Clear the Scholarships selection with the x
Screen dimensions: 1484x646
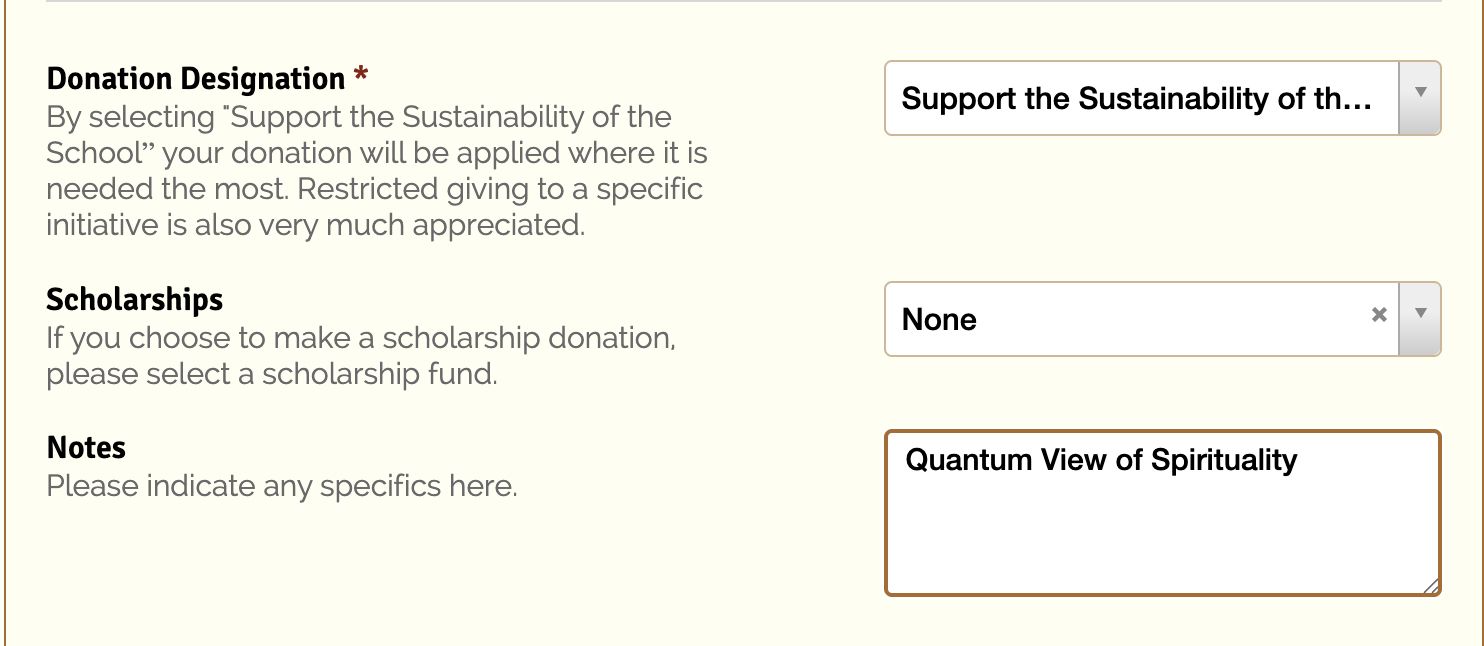click(x=1379, y=315)
